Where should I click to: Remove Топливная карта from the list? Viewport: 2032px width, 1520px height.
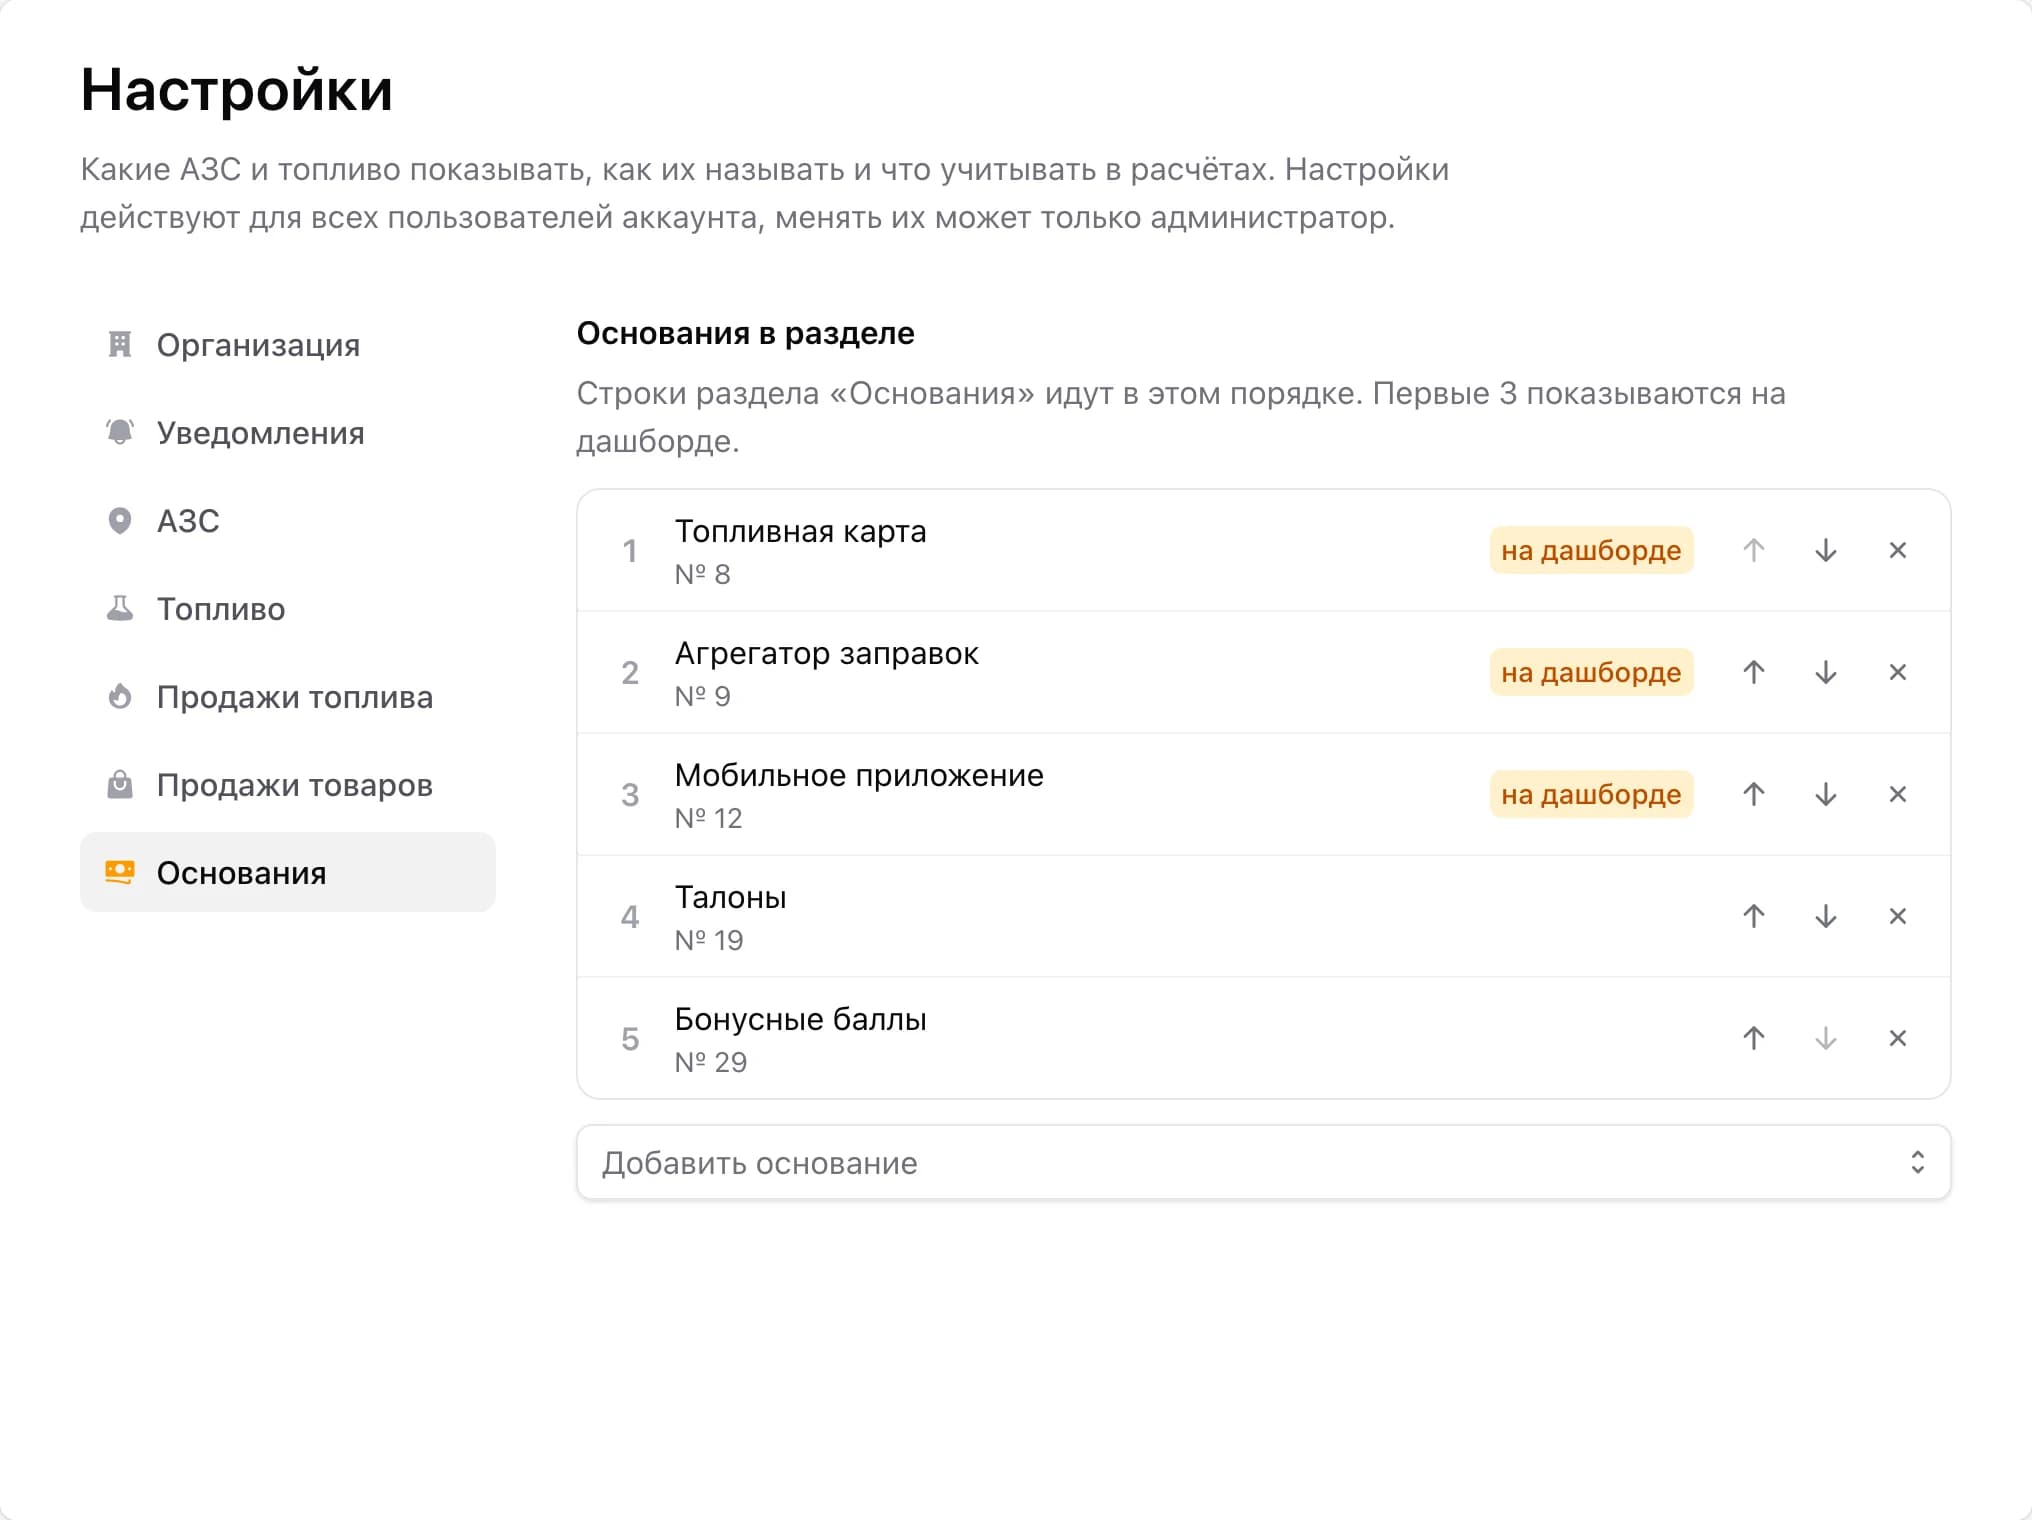pyautogui.click(x=1898, y=550)
